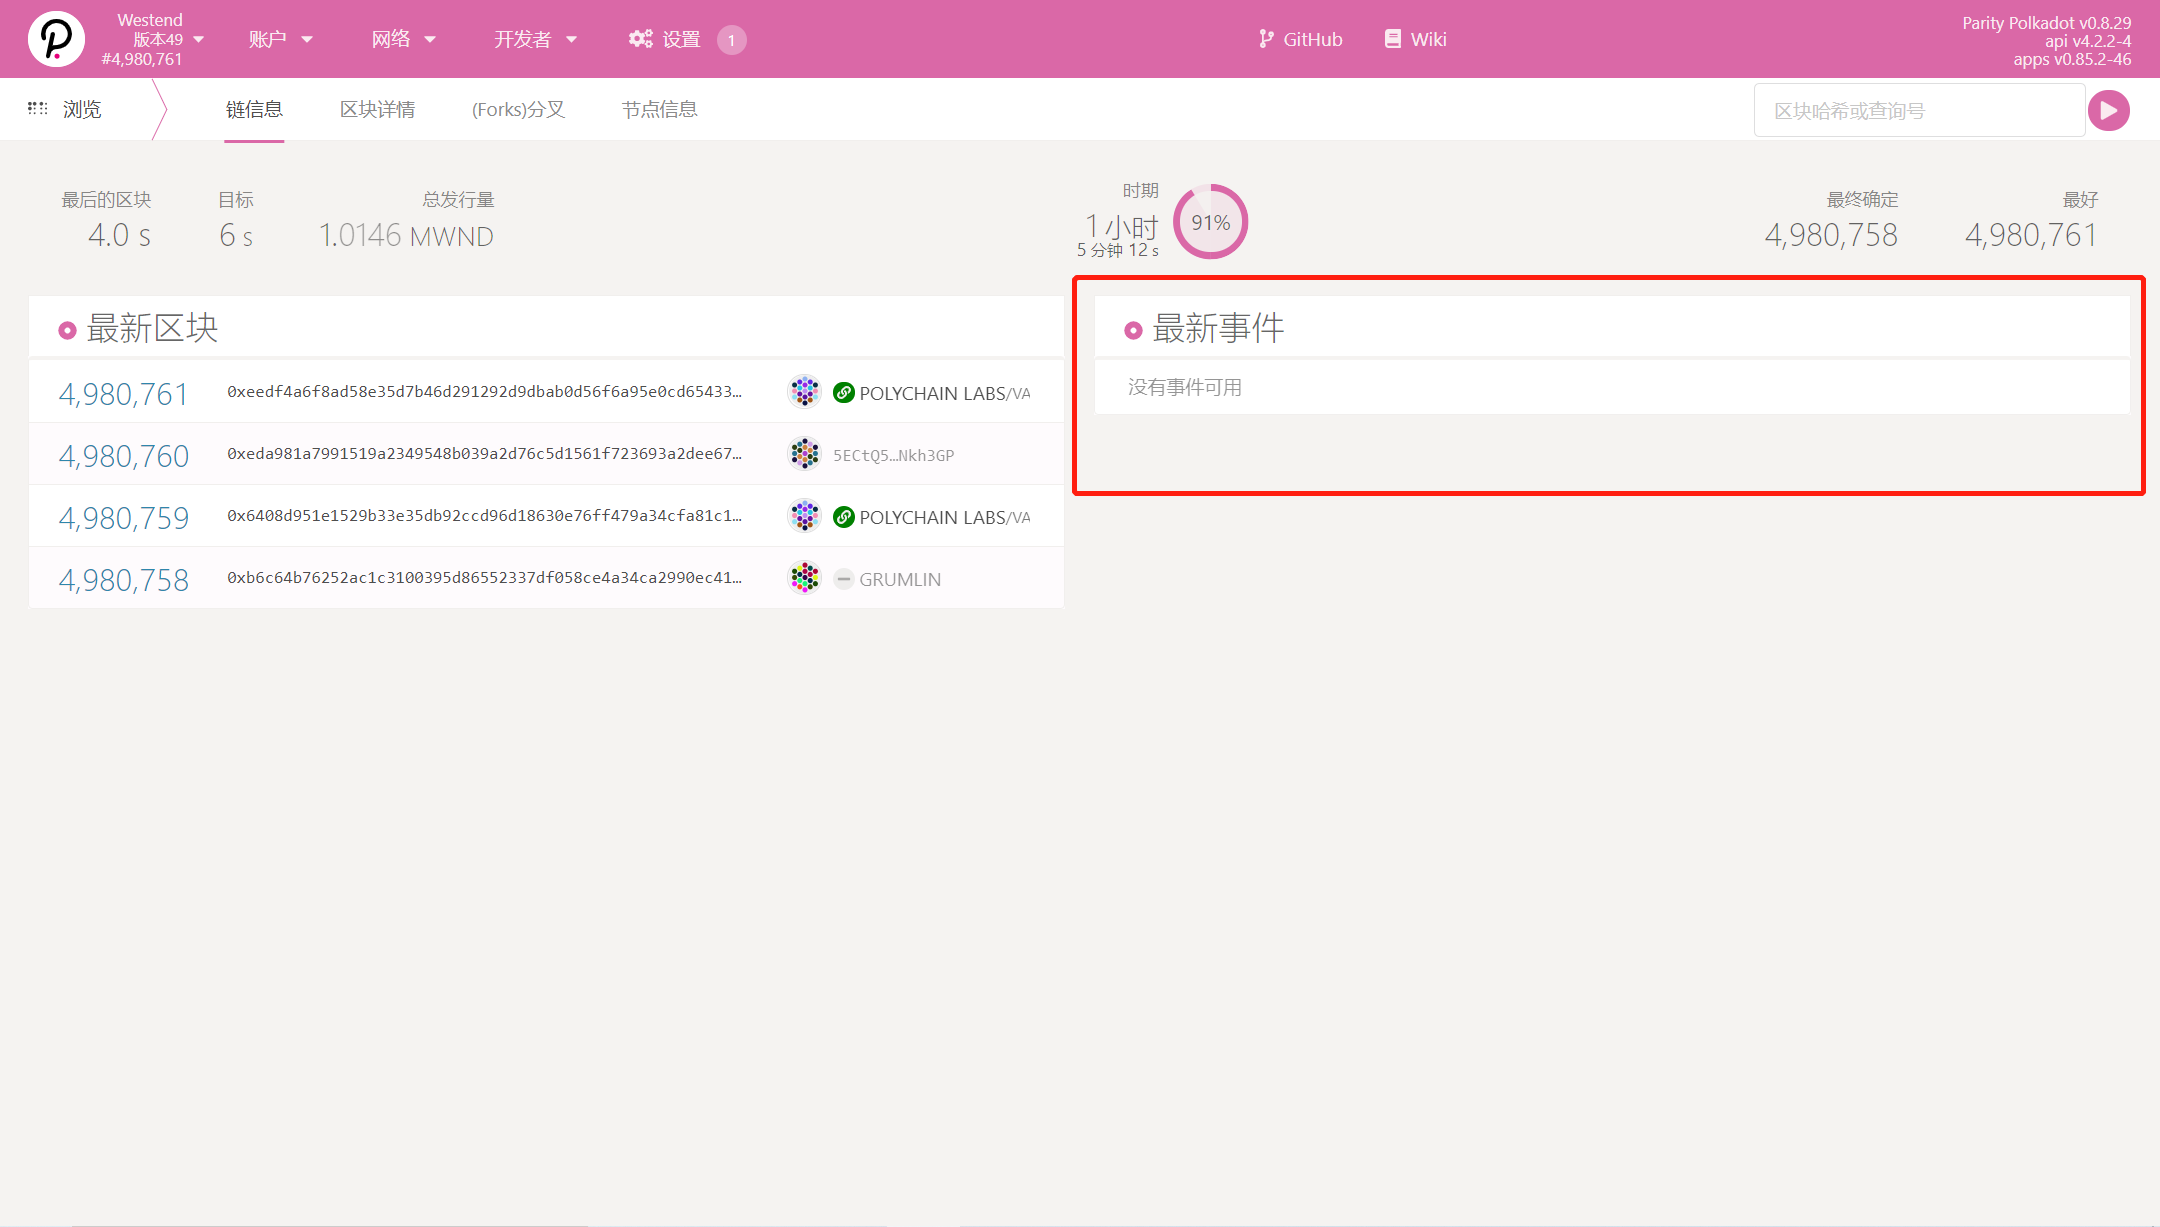Switch to the 节点信息 tab
2160x1227 pixels.
(x=659, y=109)
